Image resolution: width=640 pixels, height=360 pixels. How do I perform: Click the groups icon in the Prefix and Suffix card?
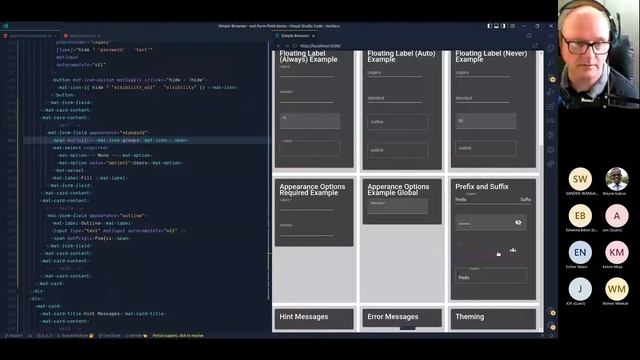[x=513, y=250]
